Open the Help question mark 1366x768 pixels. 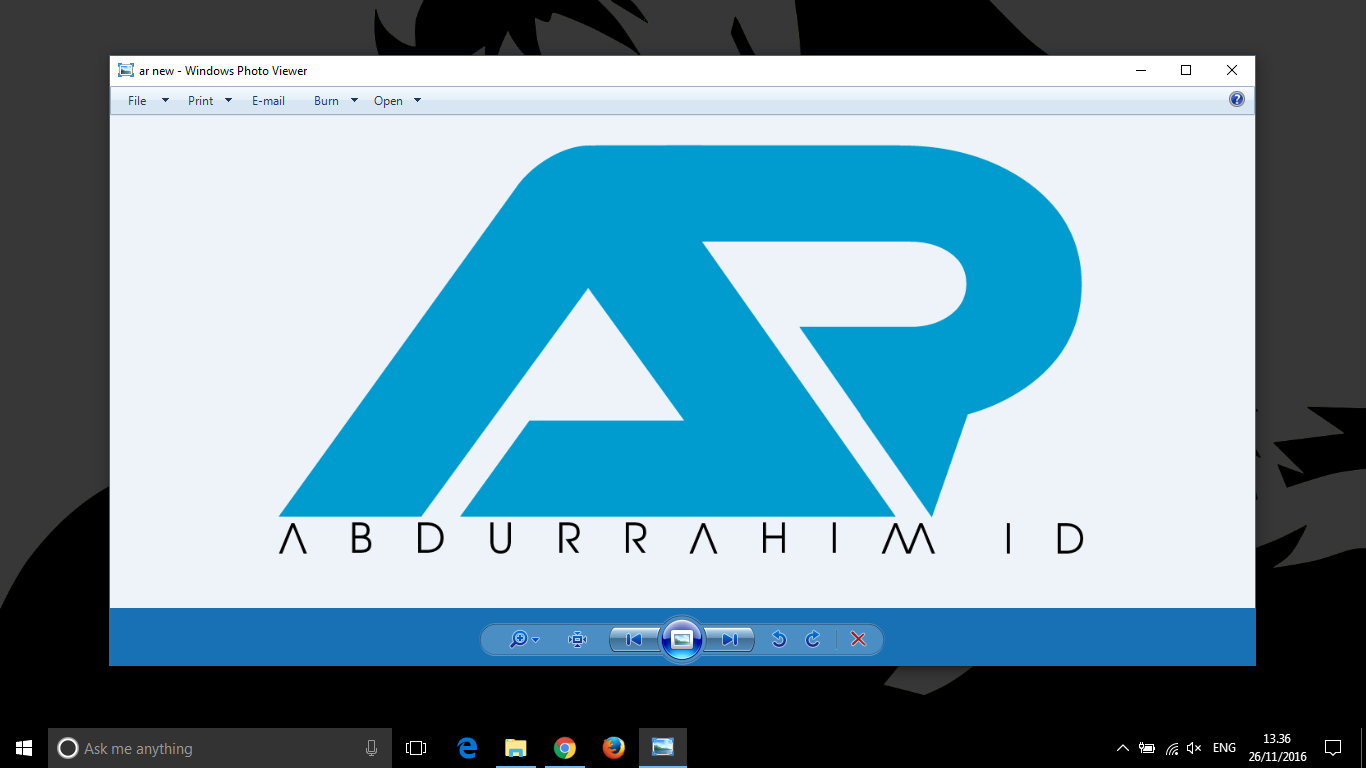(1237, 100)
